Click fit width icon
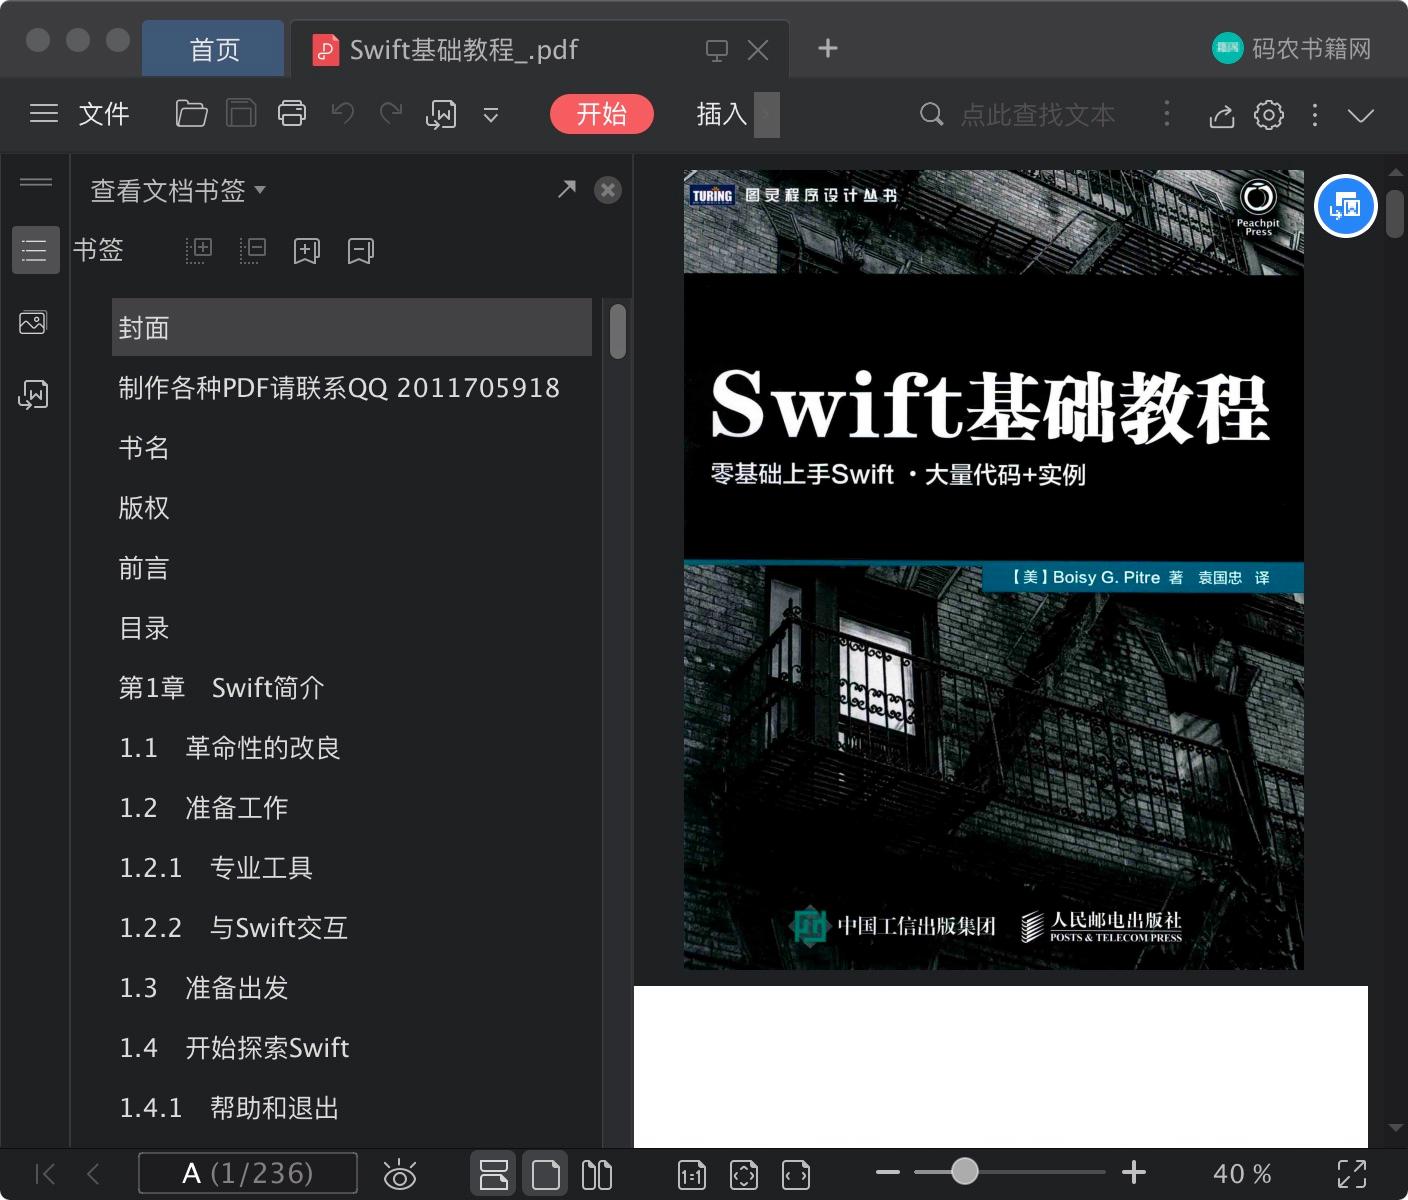The height and width of the screenshot is (1200, 1408). pos(796,1175)
